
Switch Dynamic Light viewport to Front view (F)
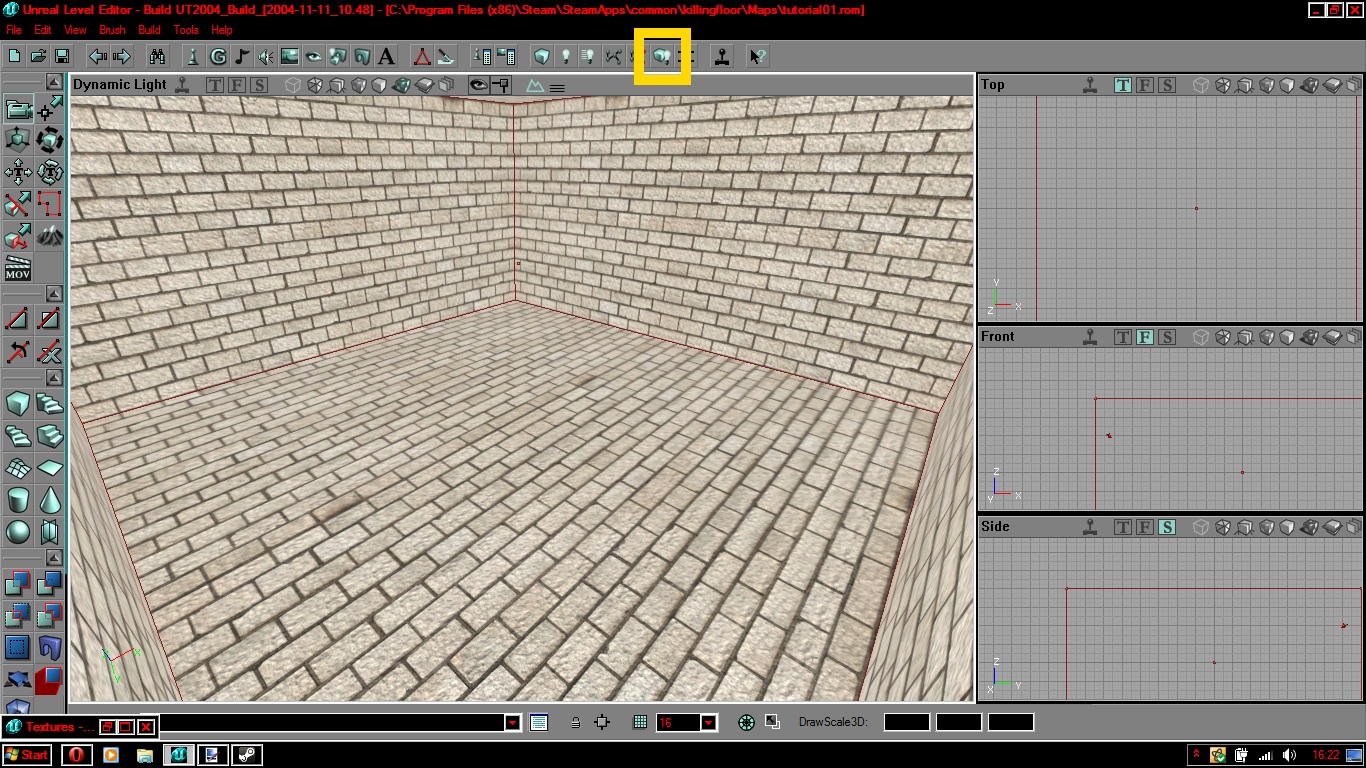click(237, 85)
